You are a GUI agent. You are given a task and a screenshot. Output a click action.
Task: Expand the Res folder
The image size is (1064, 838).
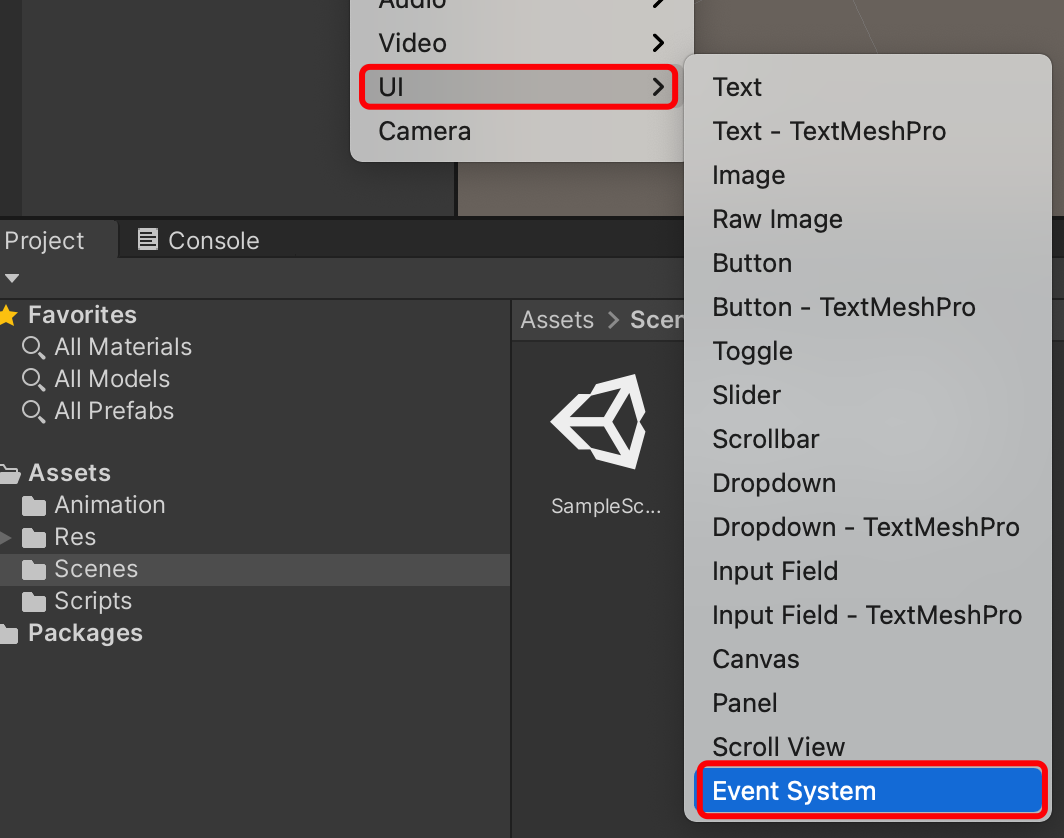click(4, 537)
